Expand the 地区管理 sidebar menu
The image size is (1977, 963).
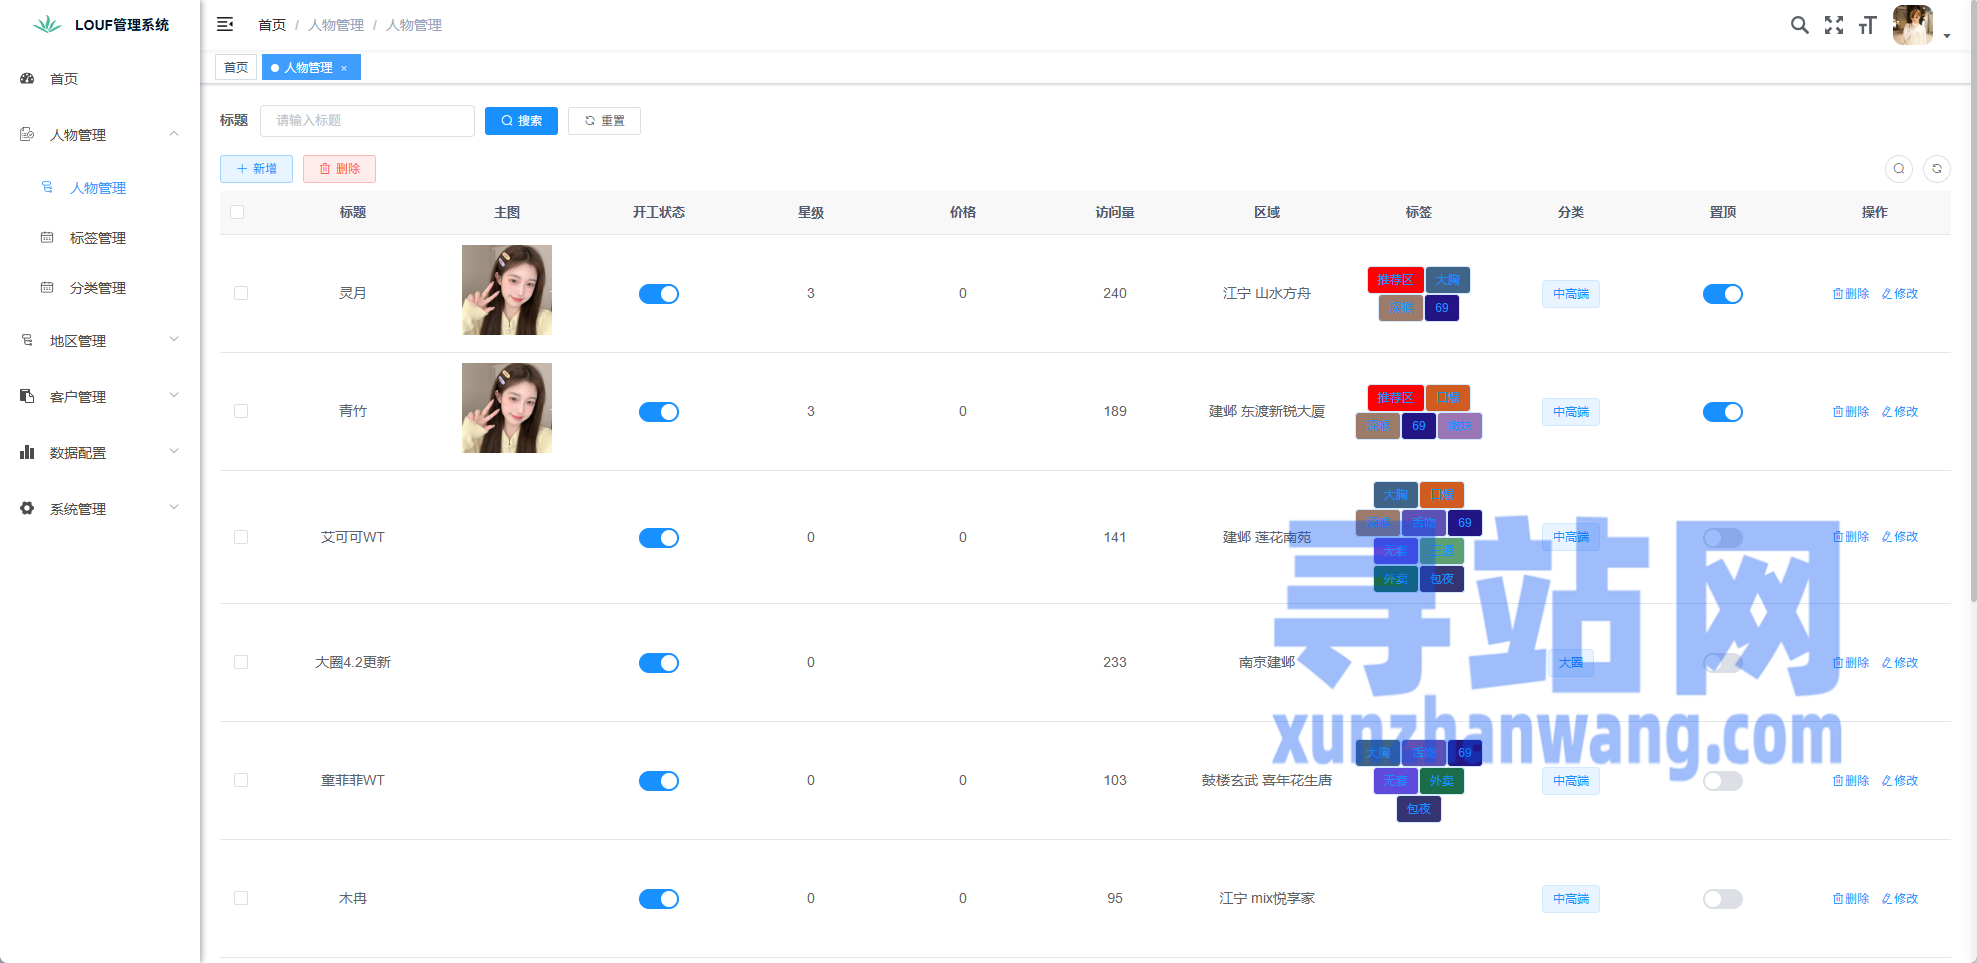(x=100, y=341)
